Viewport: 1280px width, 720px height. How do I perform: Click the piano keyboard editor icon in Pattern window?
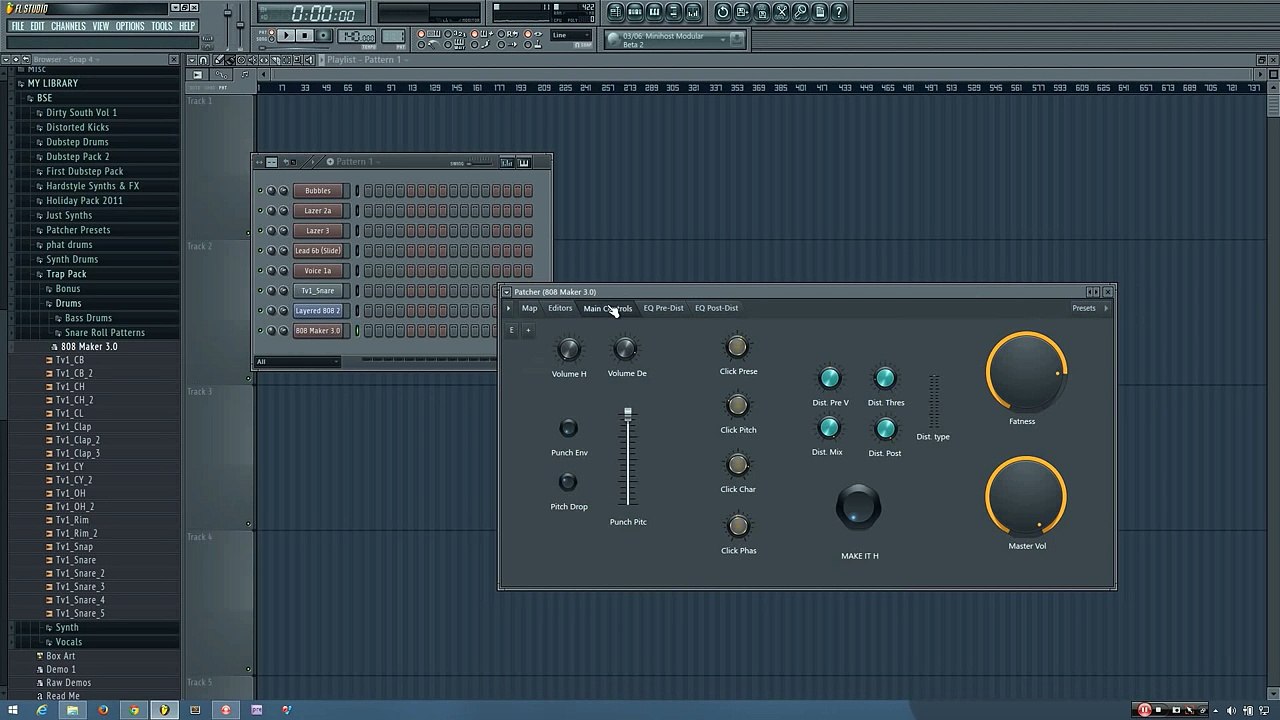[x=524, y=162]
